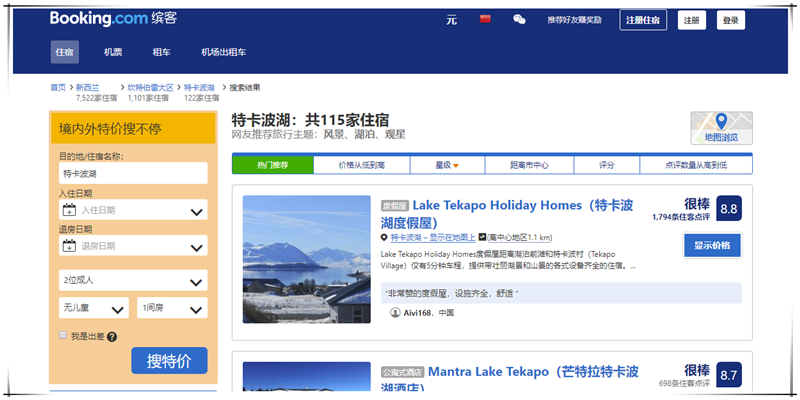Click the 8.7 review score badge
The height and width of the screenshot is (400, 800).
coord(729,375)
